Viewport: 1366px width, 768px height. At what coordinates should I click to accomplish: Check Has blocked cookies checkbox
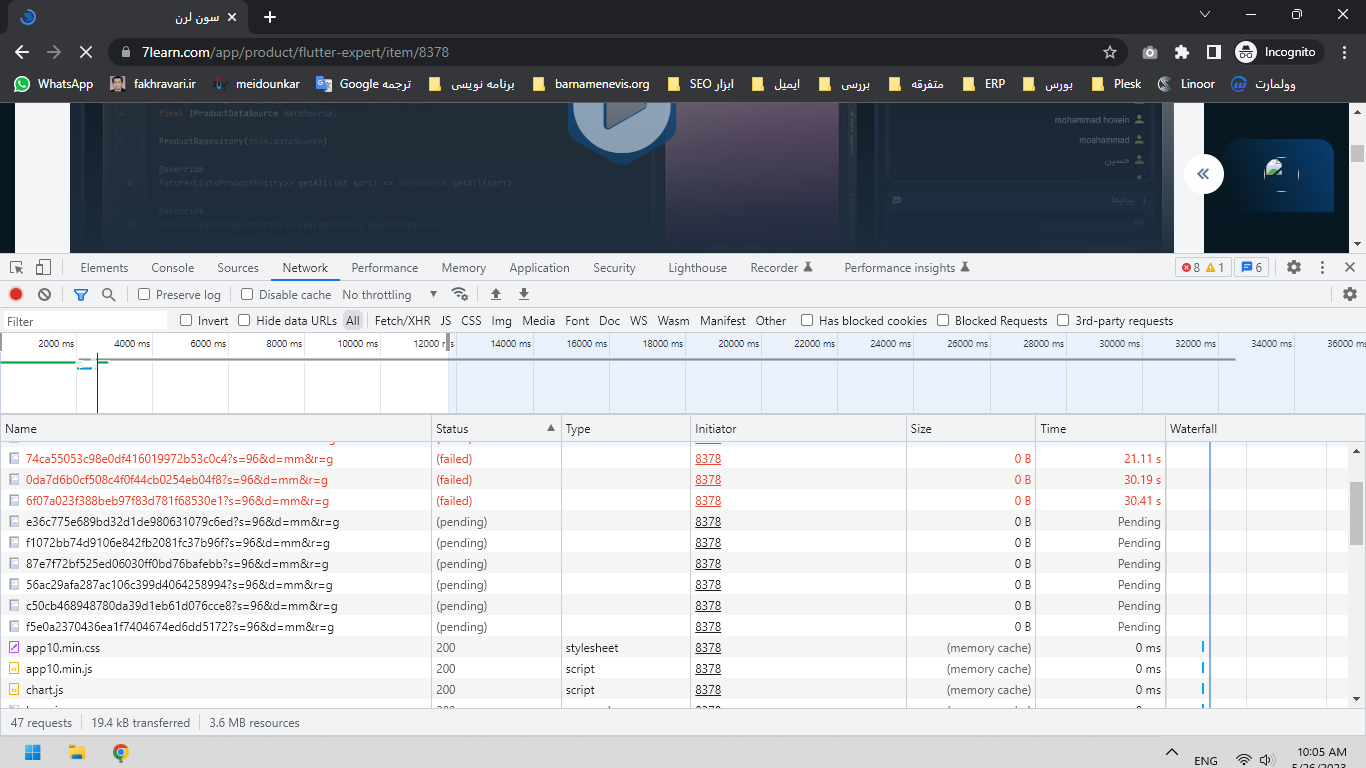pyautogui.click(x=807, y=320)
